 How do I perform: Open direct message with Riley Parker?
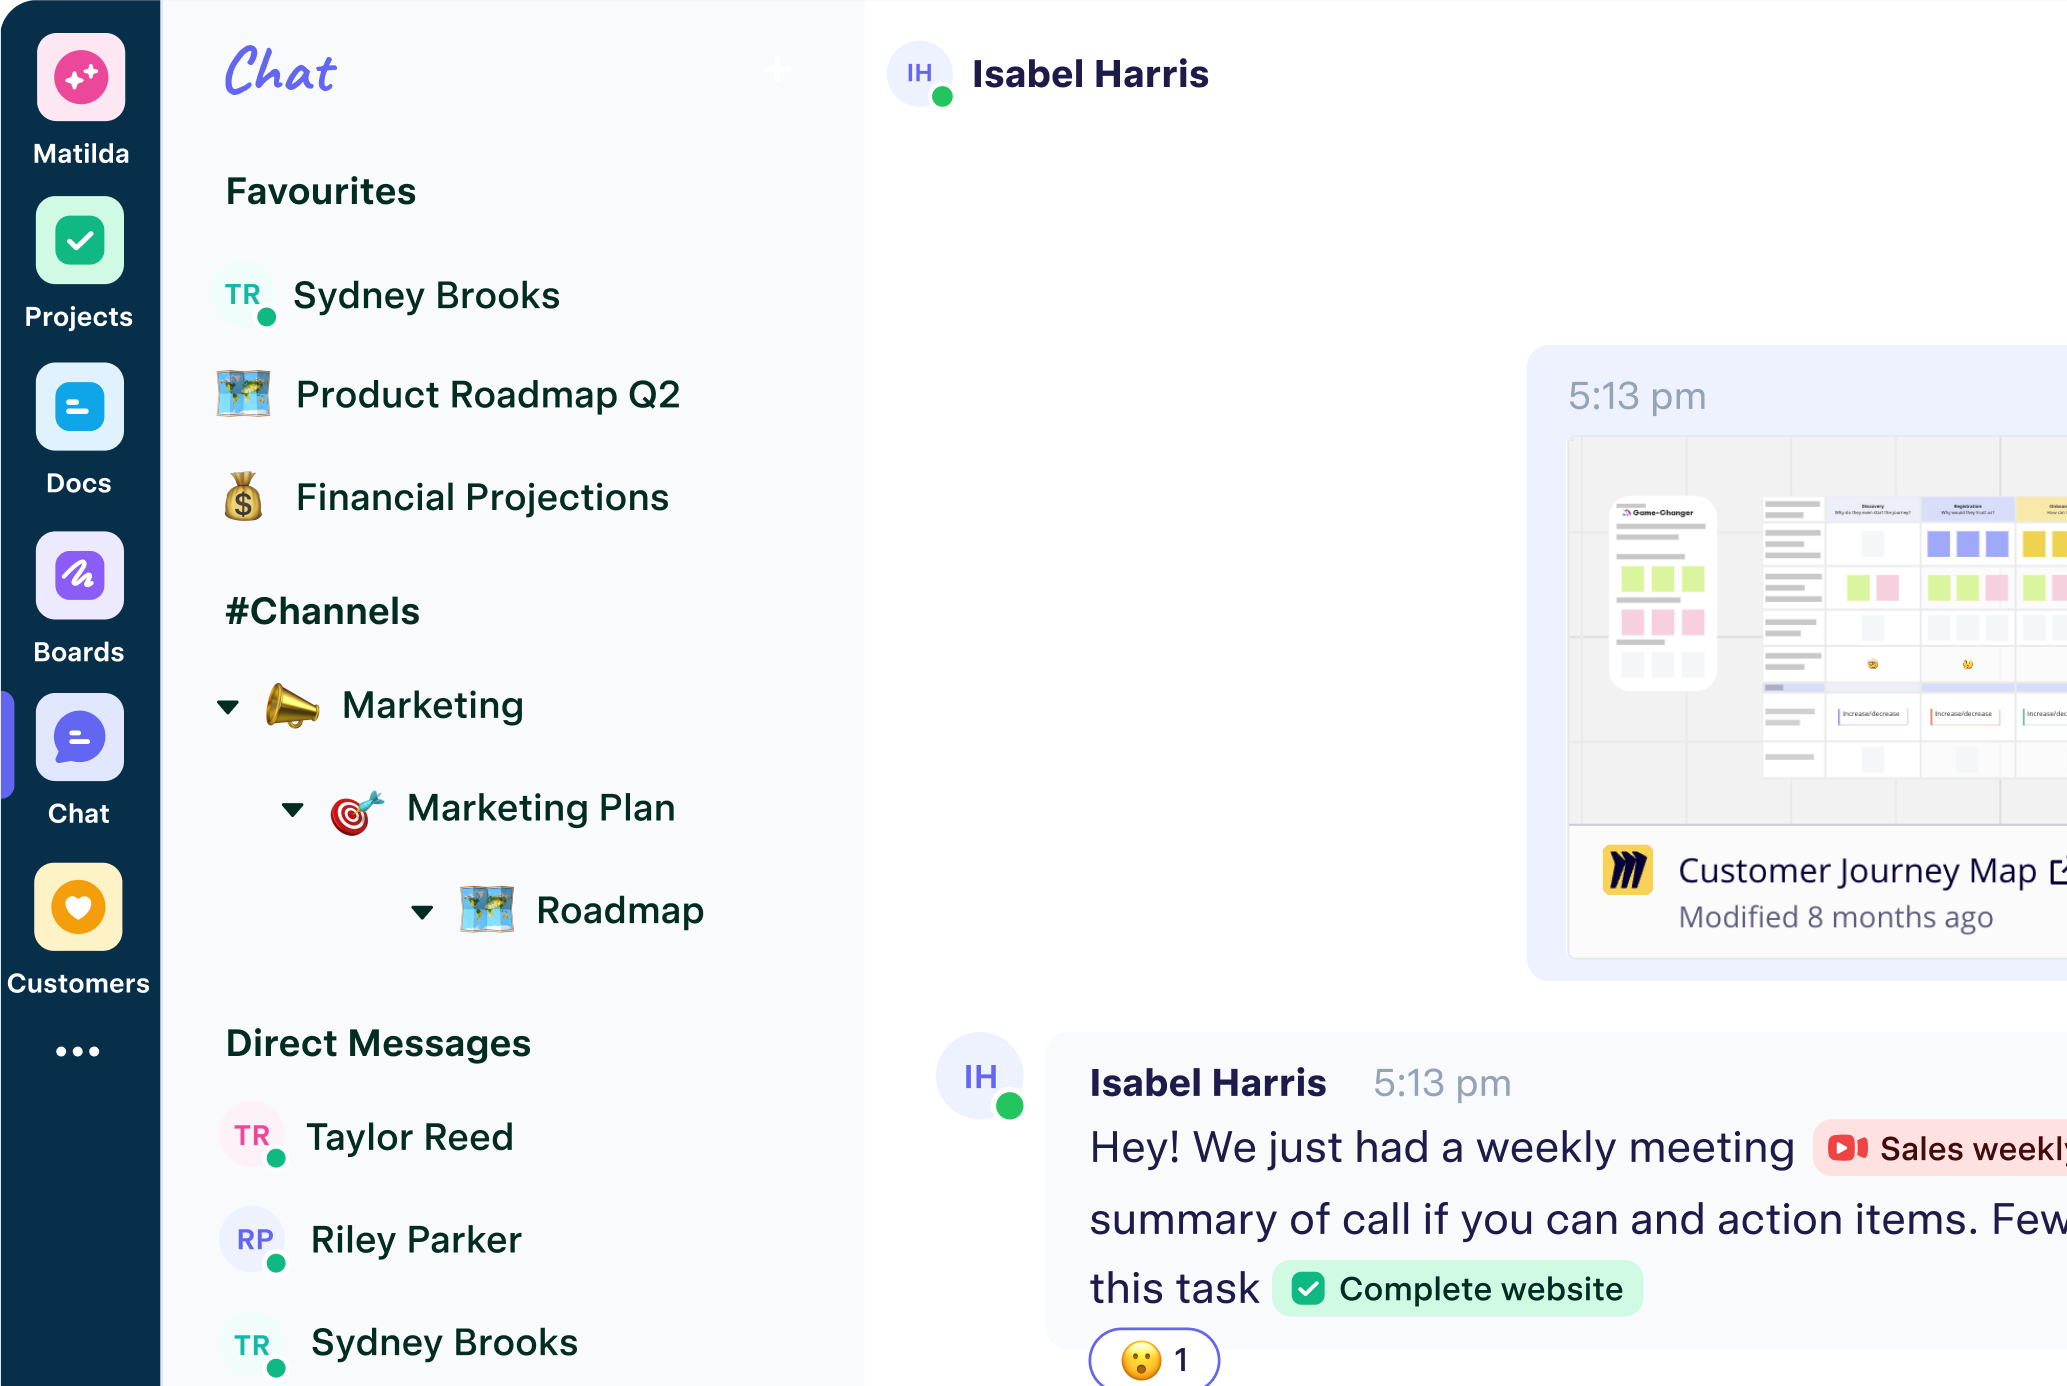416,1240
